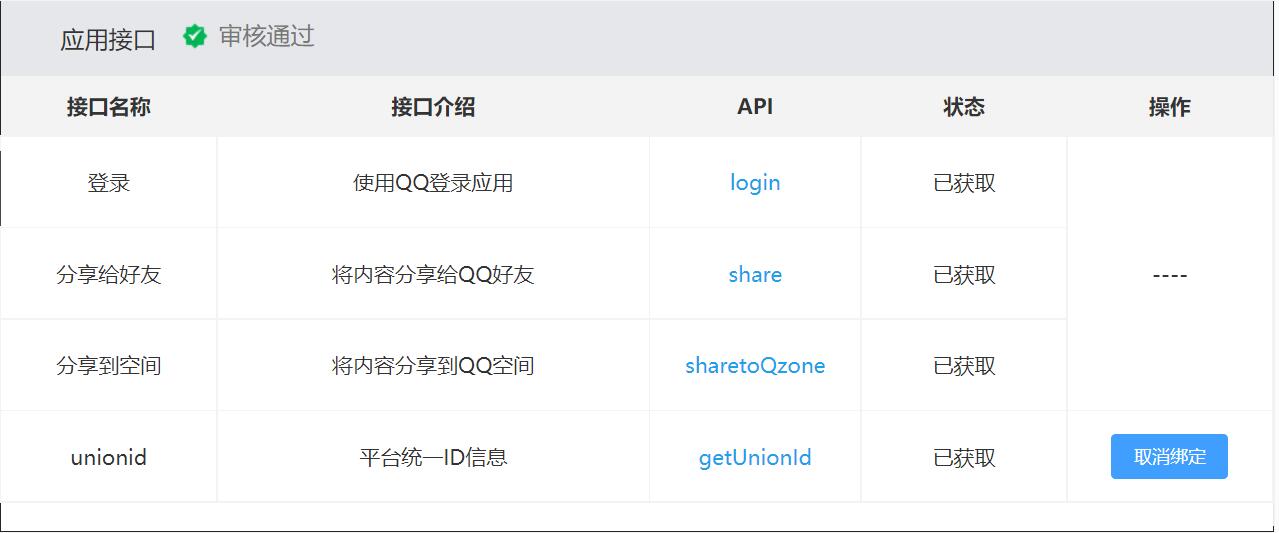This screenshot has width=1279, height=533.
Task: Open the login API link
Action: [755, 183]
